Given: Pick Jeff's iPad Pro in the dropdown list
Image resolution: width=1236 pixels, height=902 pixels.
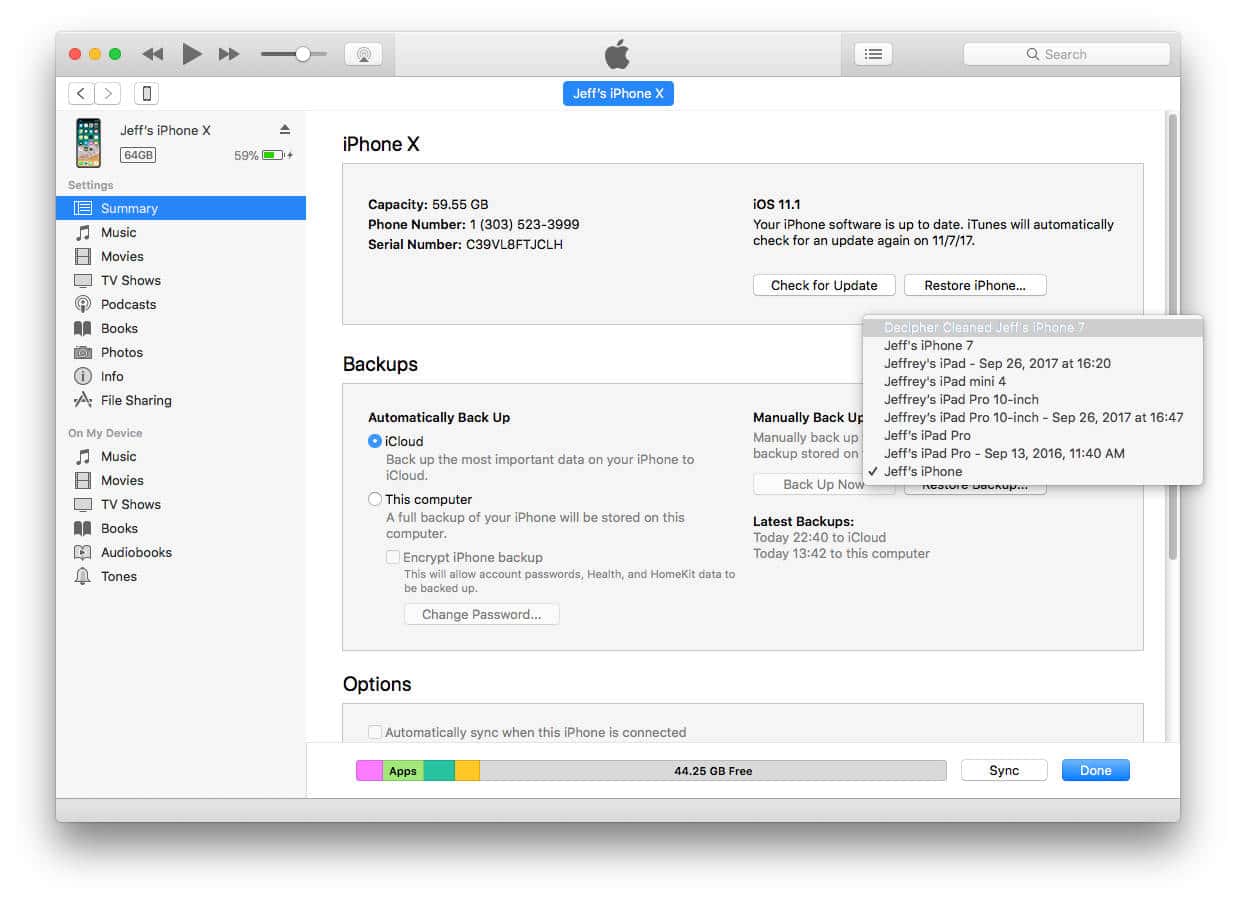Looking at the screenshot, I should pyautogui.click(x=927, y=435).
